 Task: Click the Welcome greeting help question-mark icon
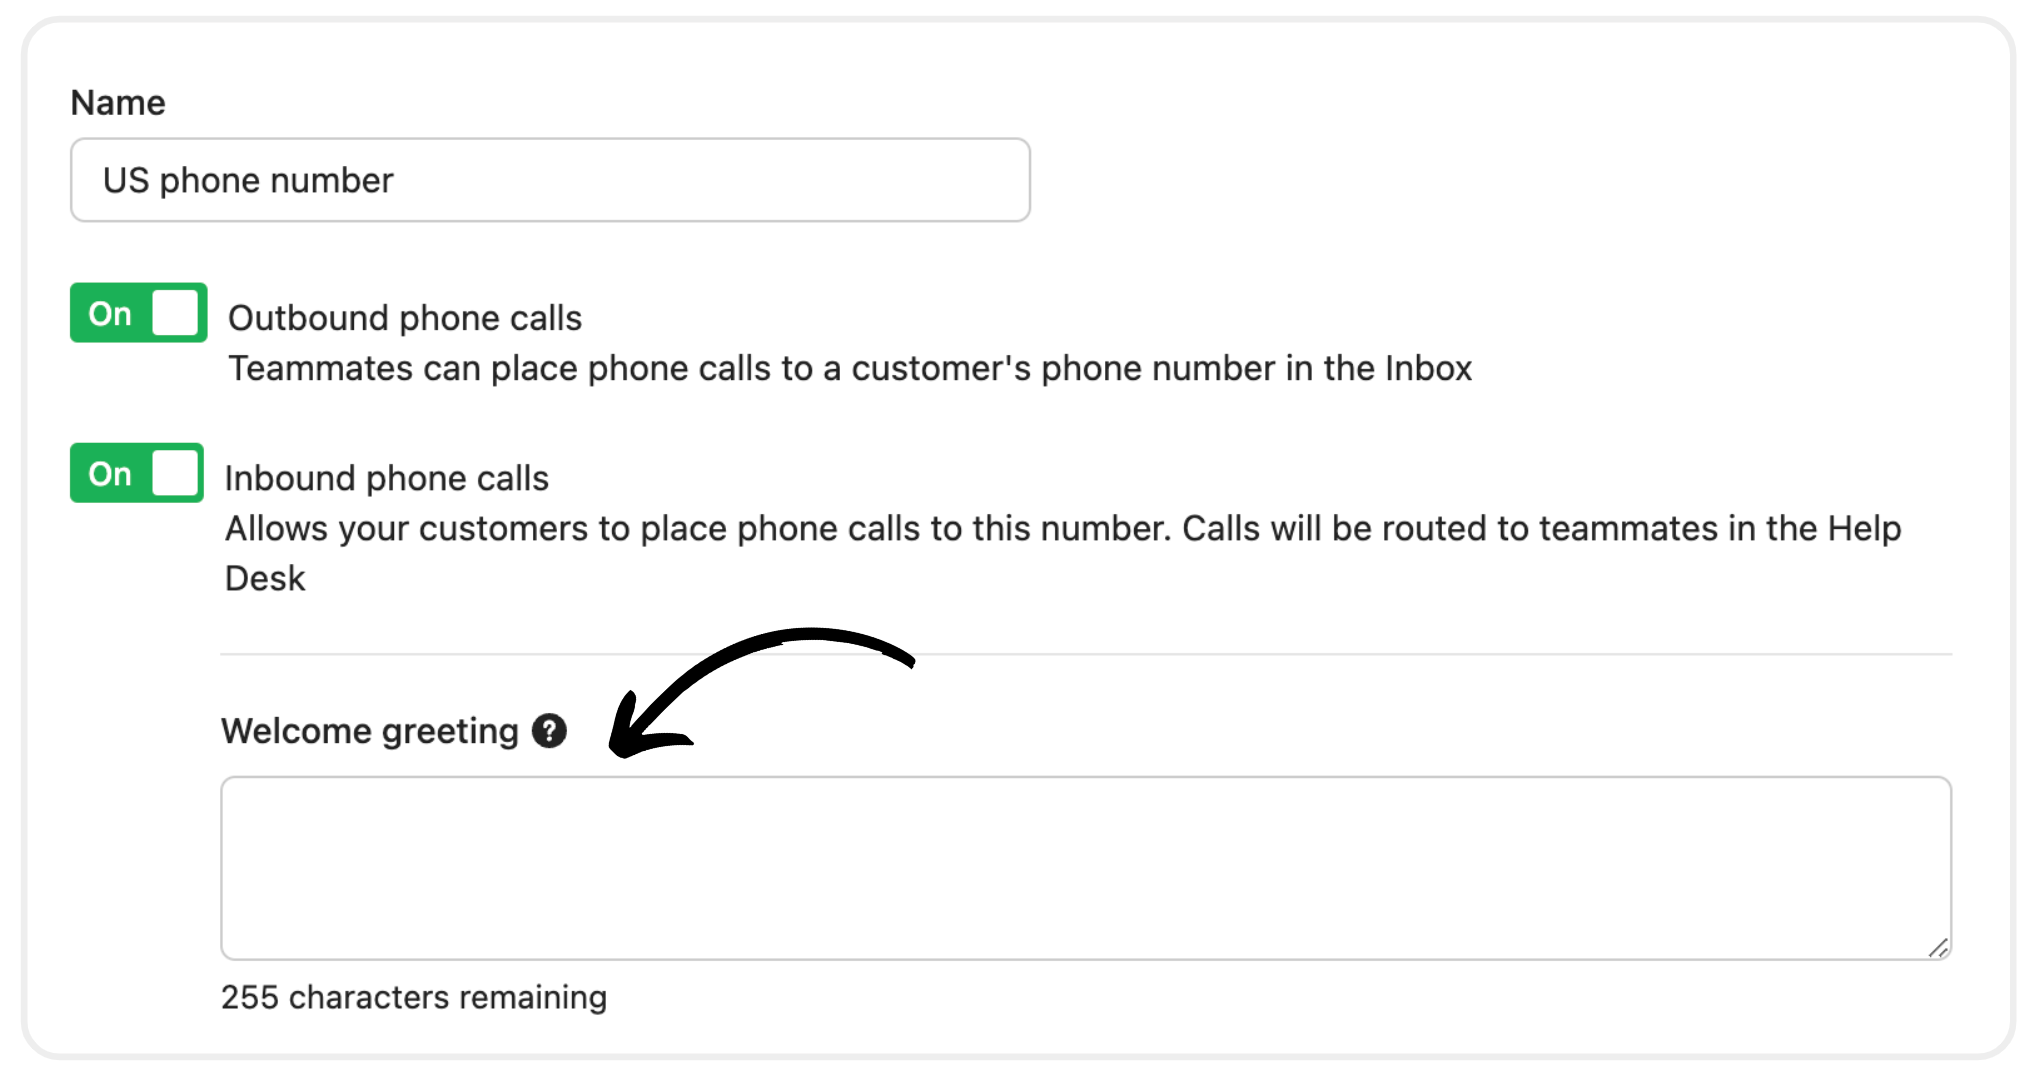pyautogui.click(x=549, y=731)
